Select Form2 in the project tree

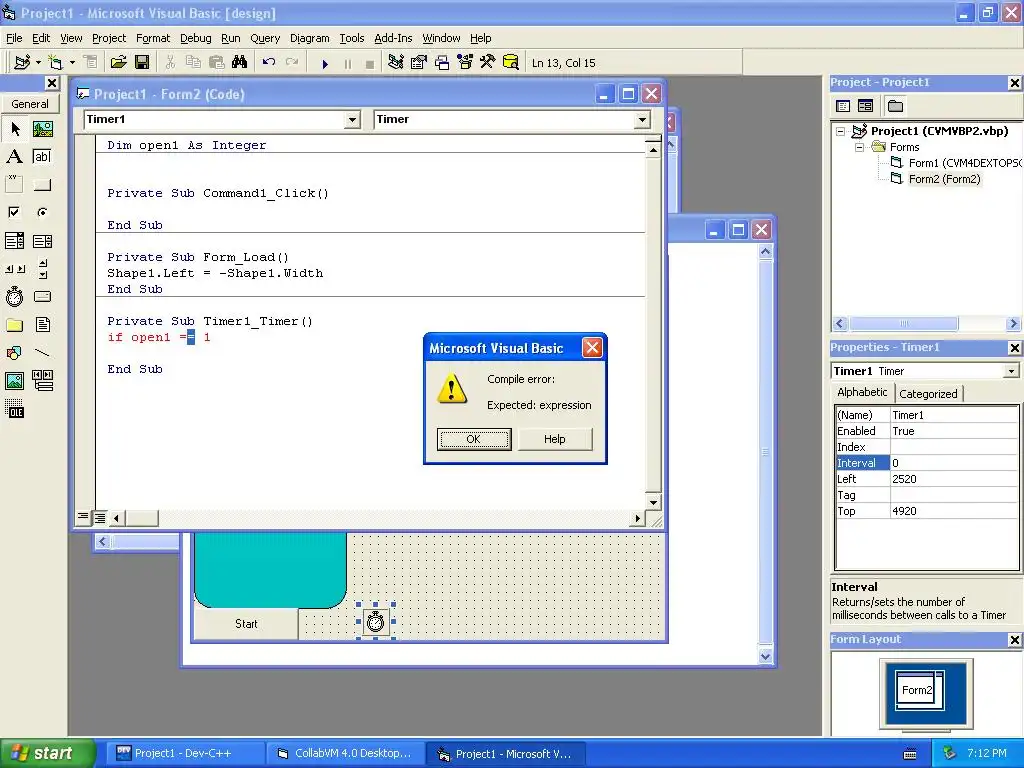click(936, 179)
